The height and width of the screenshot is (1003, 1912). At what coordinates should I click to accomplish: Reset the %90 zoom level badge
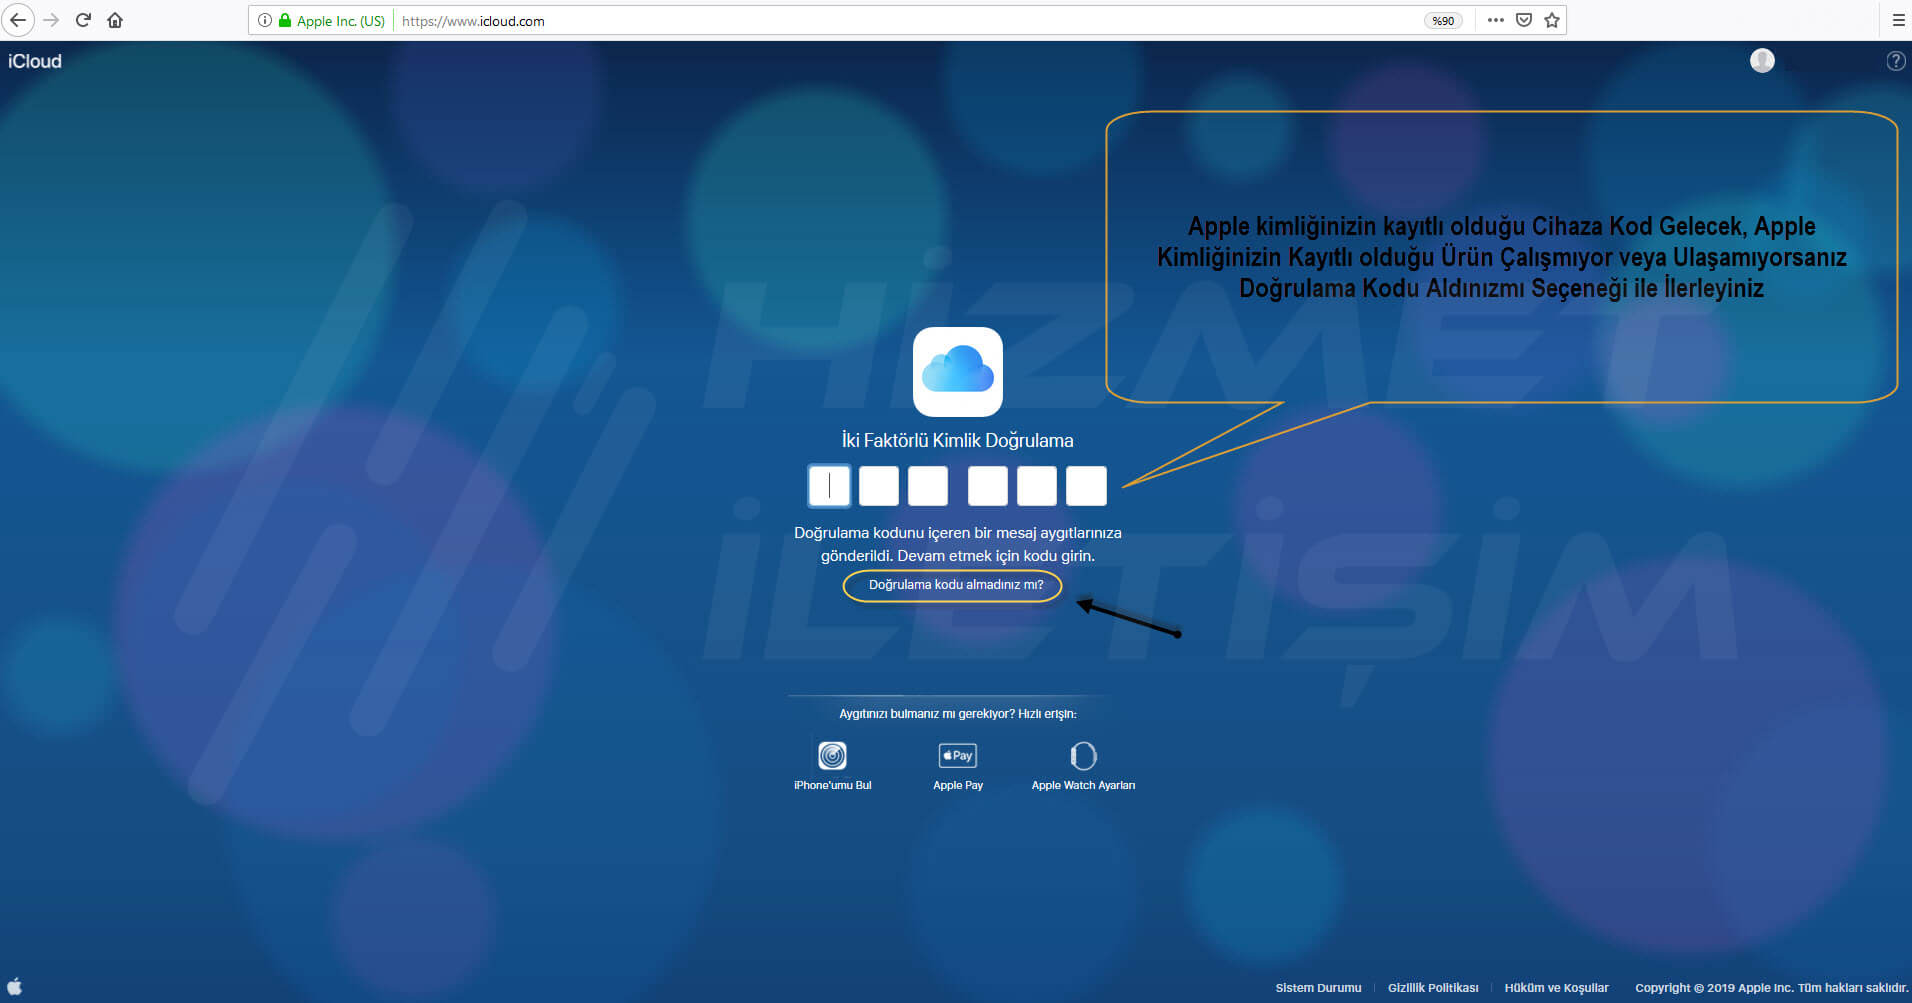click(x=1443, y=21)
